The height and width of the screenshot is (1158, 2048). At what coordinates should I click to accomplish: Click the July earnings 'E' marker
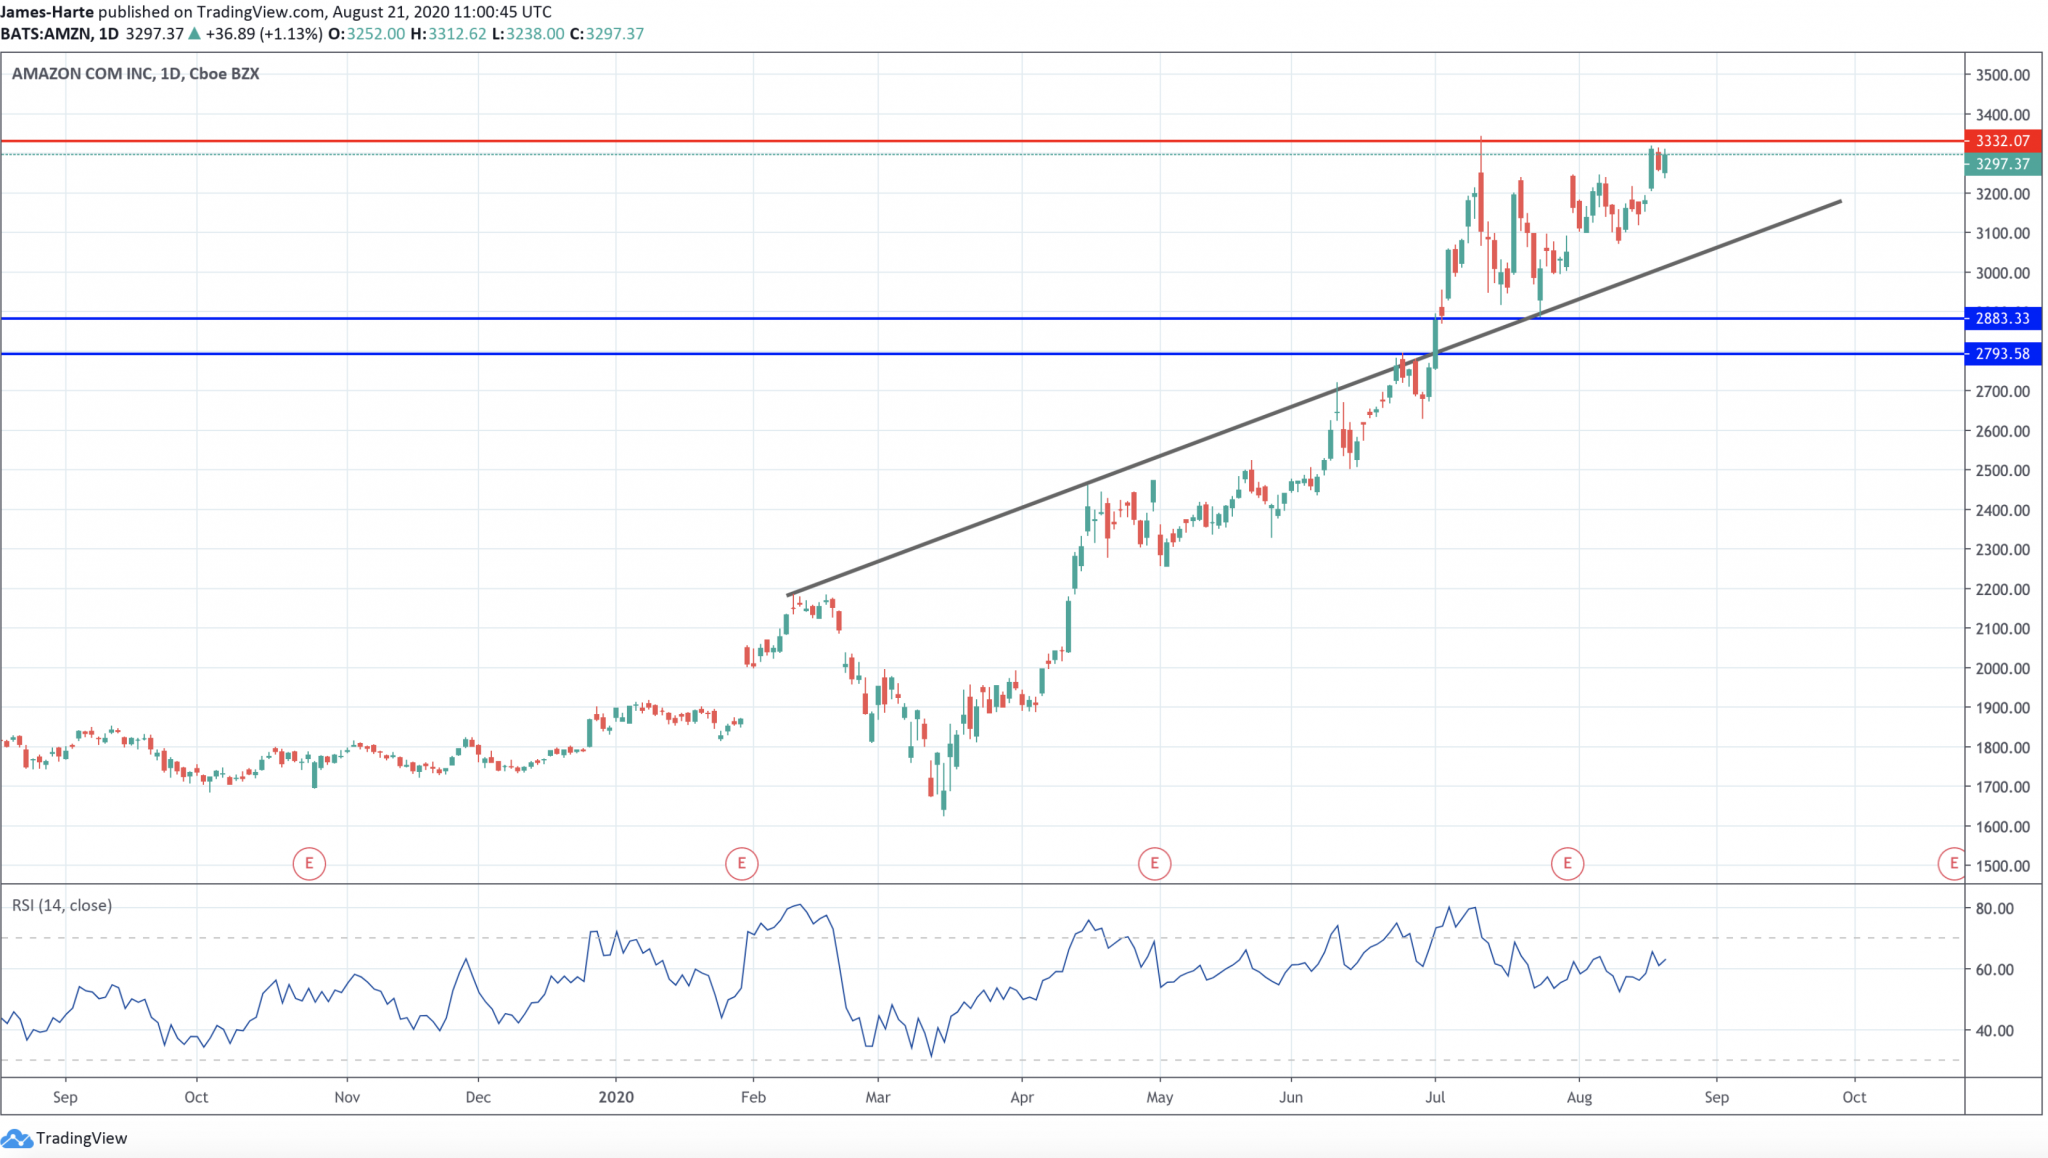(1567, 862)
